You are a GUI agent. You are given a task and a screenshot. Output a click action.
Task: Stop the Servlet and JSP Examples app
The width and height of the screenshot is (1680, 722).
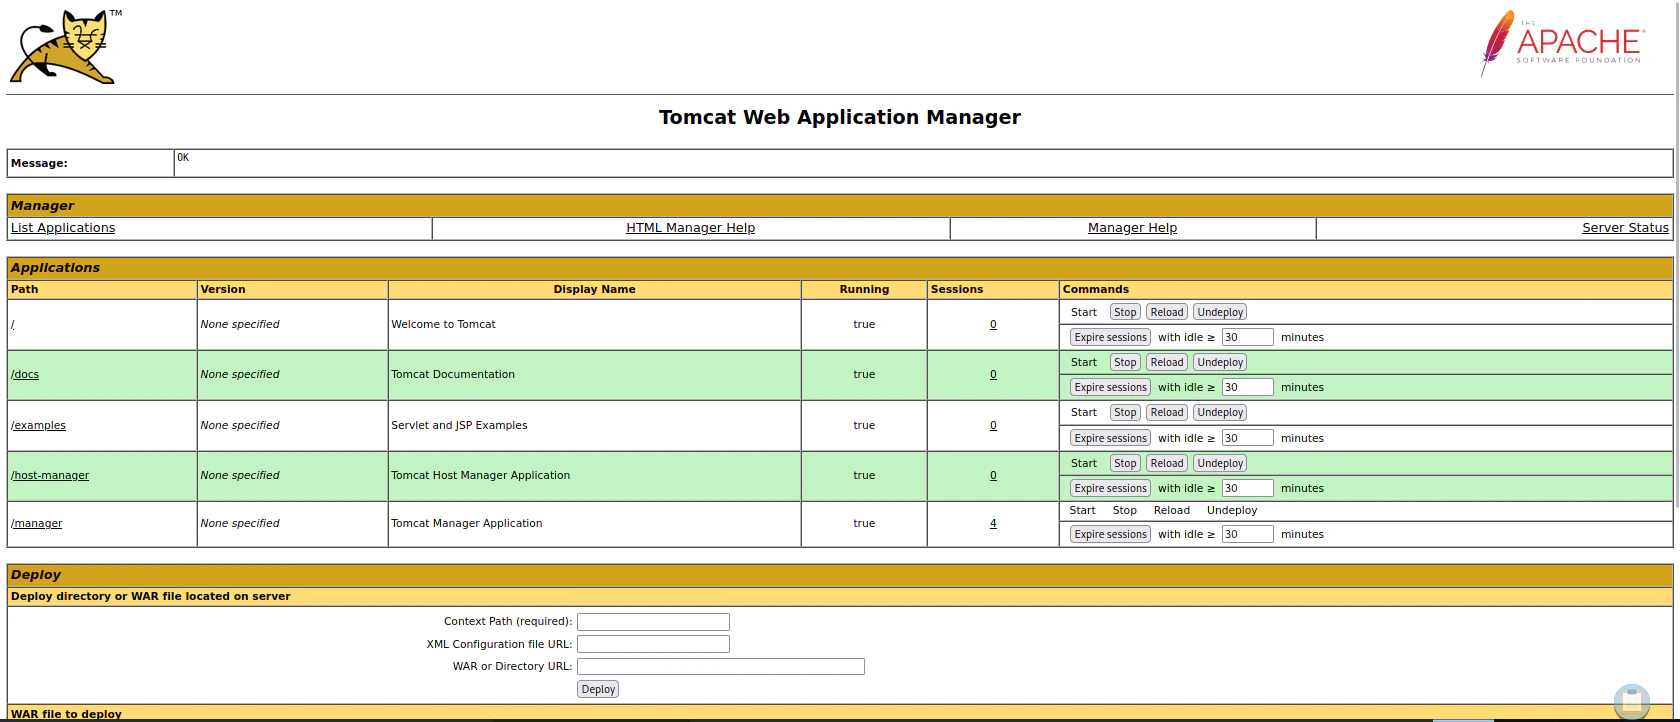coord(1125,412)
